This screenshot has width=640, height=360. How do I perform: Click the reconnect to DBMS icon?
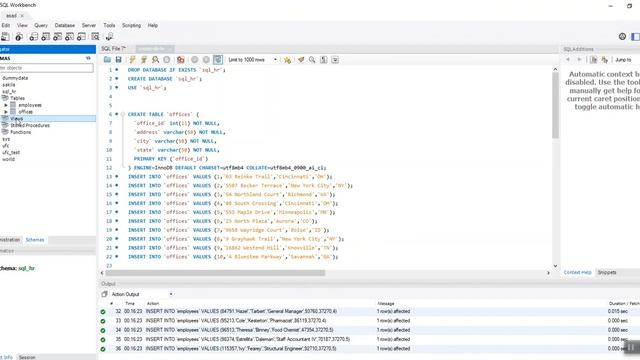click(109, 37)
